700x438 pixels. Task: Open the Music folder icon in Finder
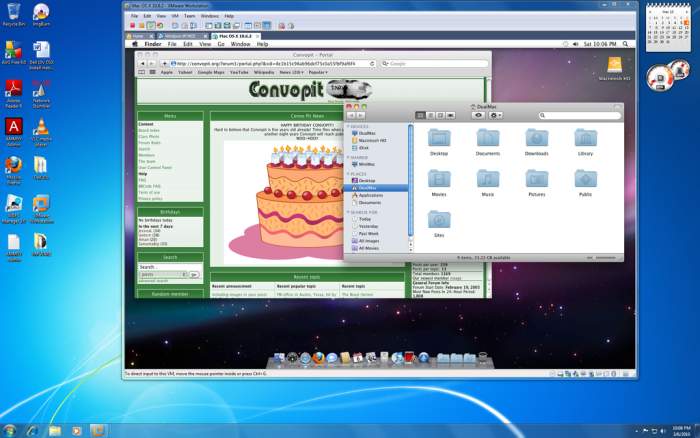pos(488,179)
